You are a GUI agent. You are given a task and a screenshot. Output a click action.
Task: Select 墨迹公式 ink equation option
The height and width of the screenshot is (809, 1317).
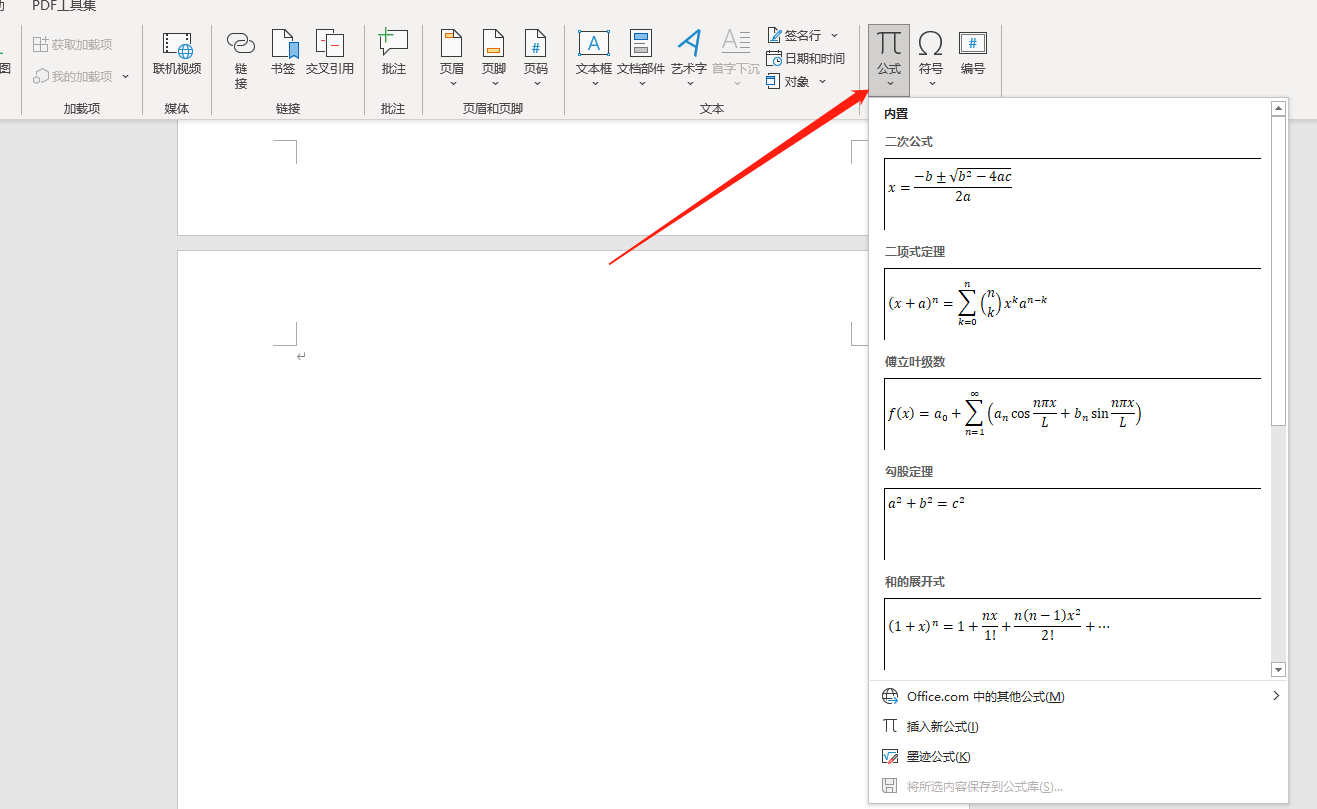pyautogui.click(x=938, y=756)
